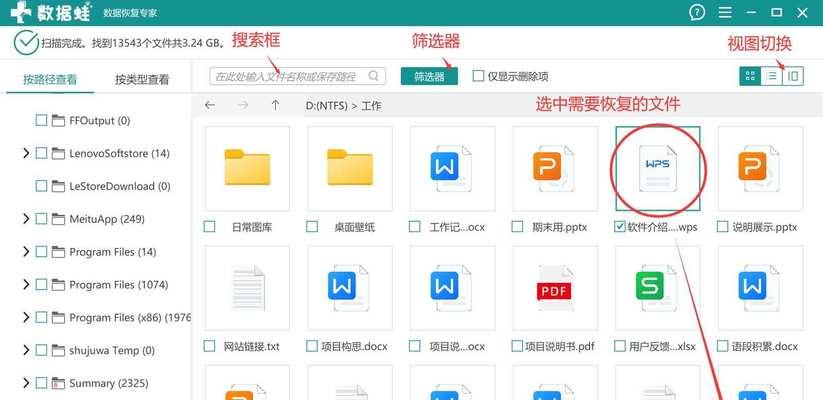823x400 pixels.
Task: Expand the shujuwa Temp (0) node
Action: pos(25,350)
